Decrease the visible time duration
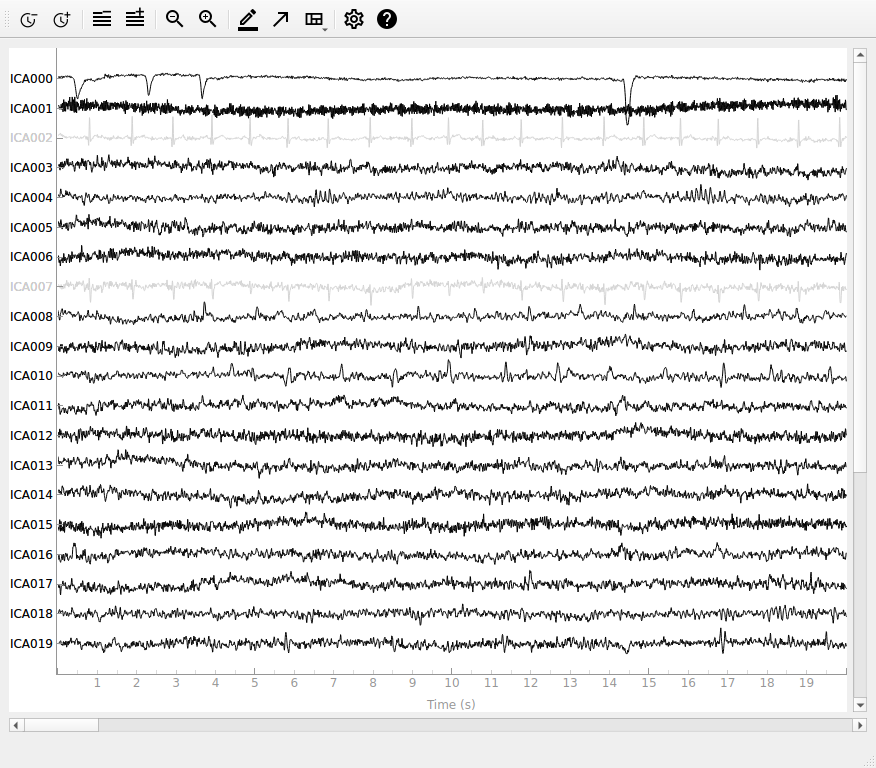The image size is (876, 768). tap(28, 20)
